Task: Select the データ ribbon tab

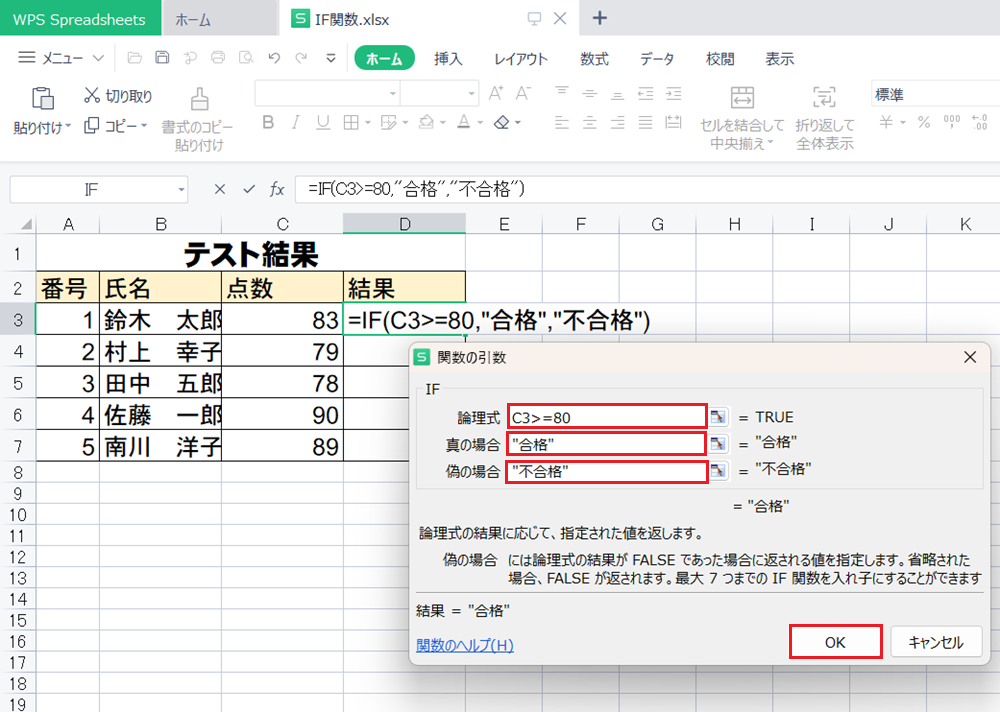Action: click(x=657, y=59)
